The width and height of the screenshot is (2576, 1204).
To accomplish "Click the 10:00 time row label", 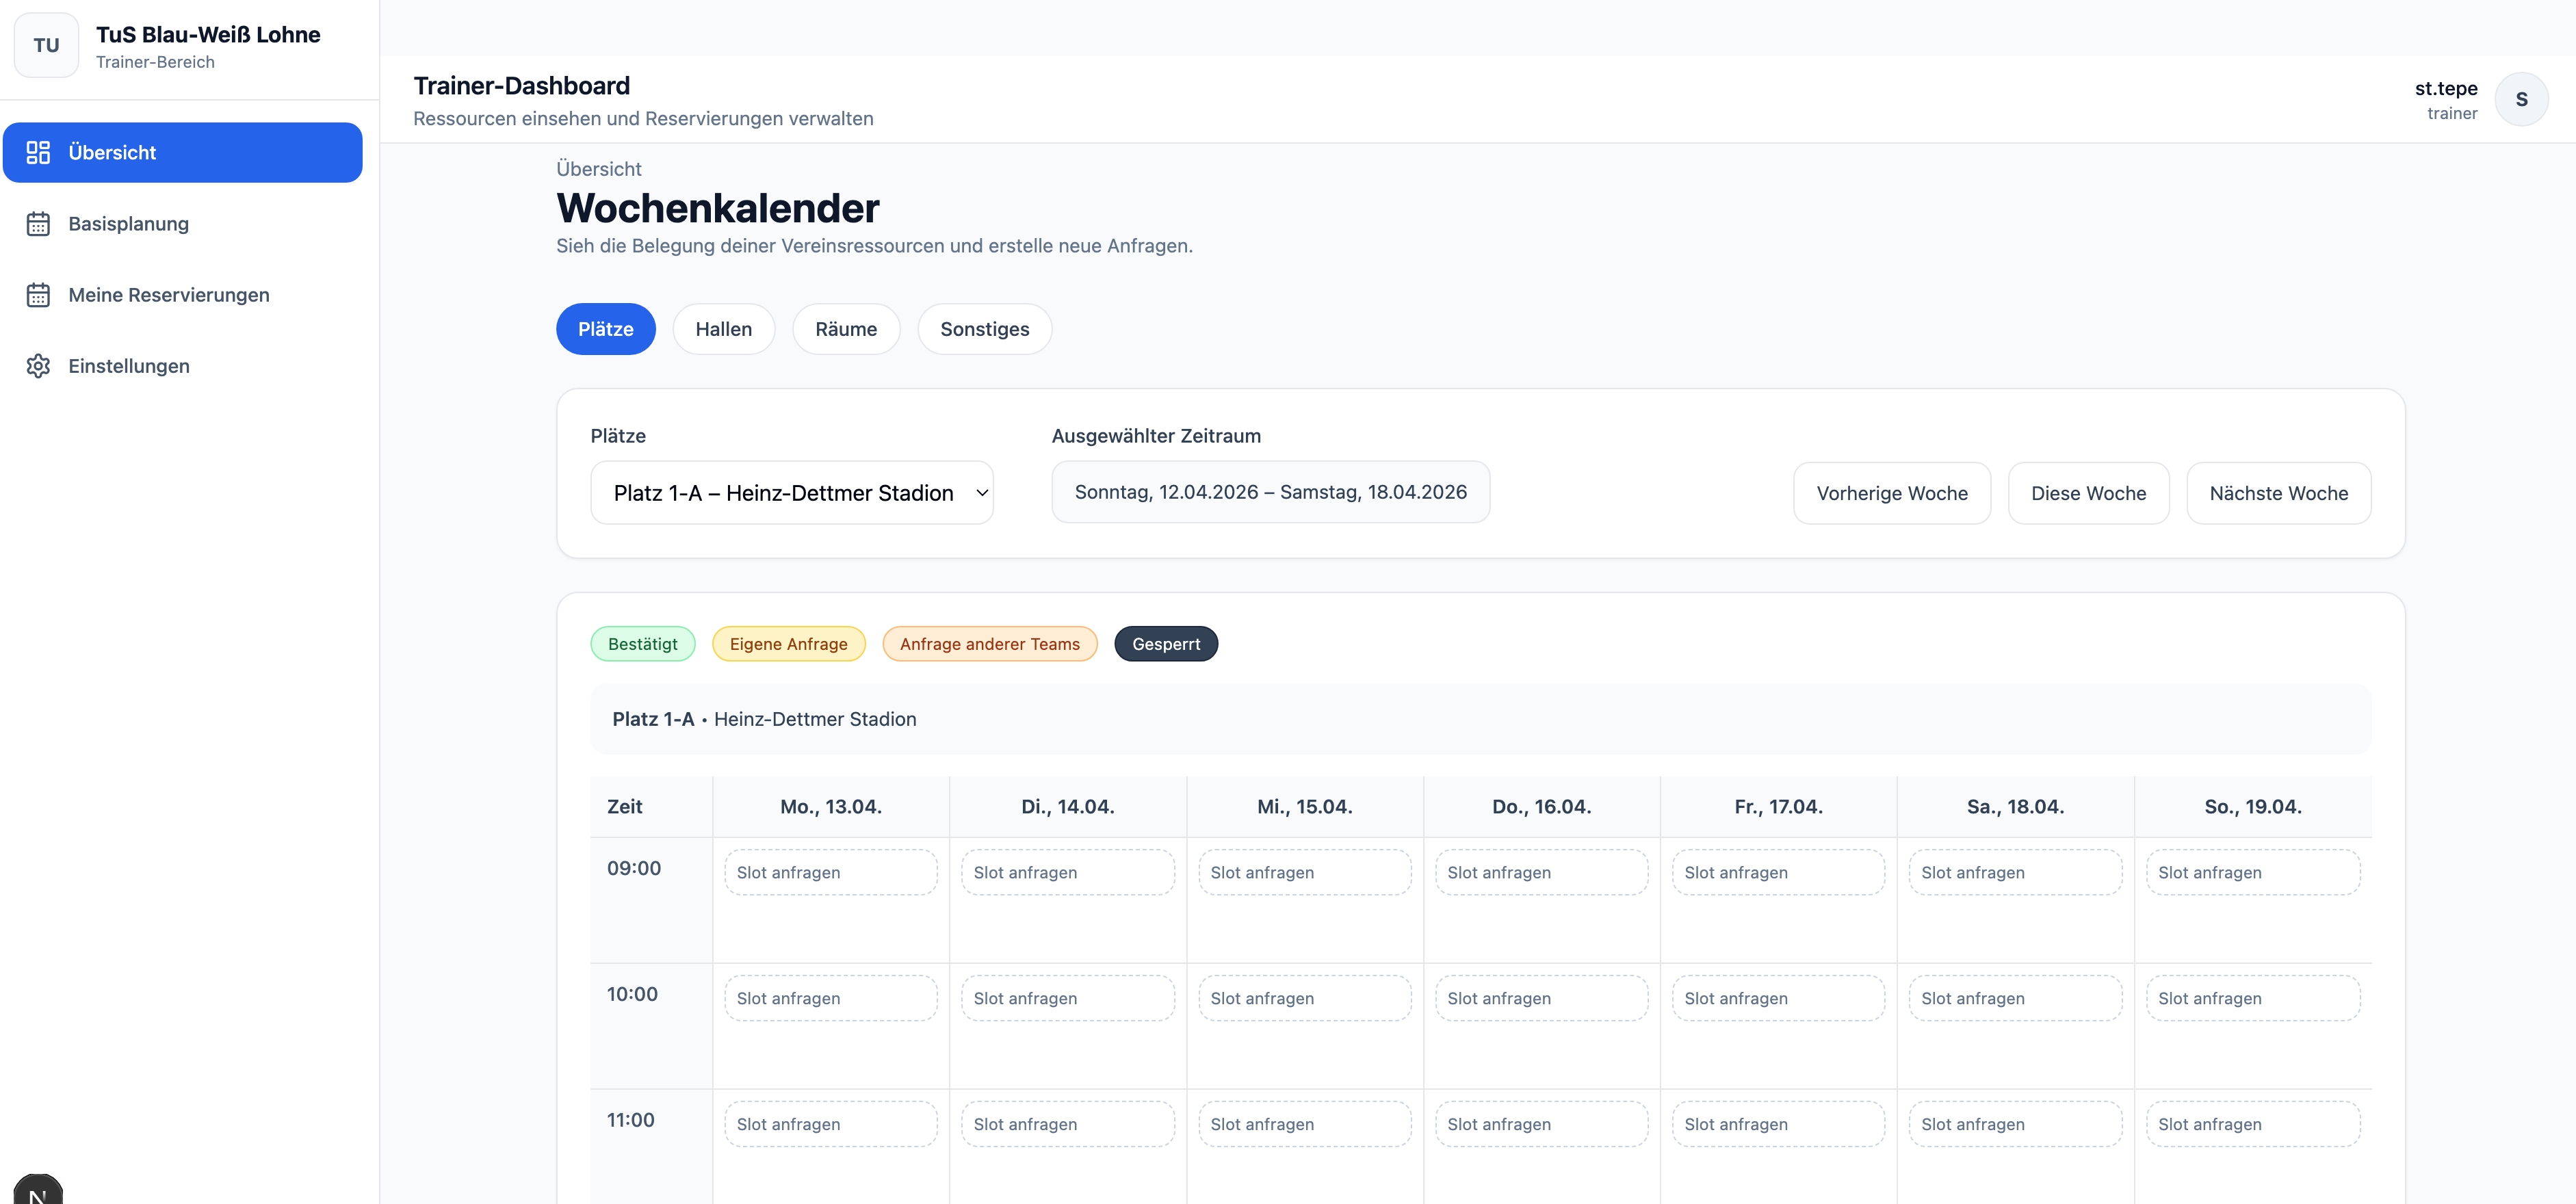I will [632, 994].
